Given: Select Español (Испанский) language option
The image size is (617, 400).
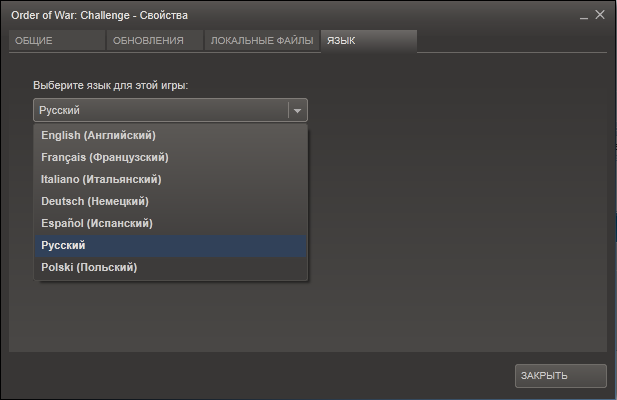Looking at the screenshot, I should (170, 223).
